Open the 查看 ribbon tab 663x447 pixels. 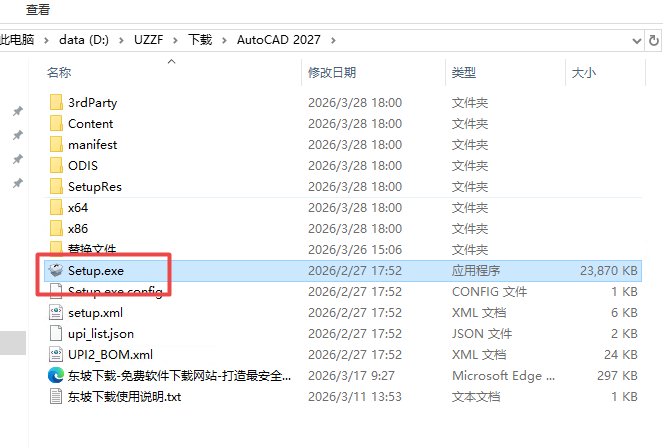pos(38,9)
